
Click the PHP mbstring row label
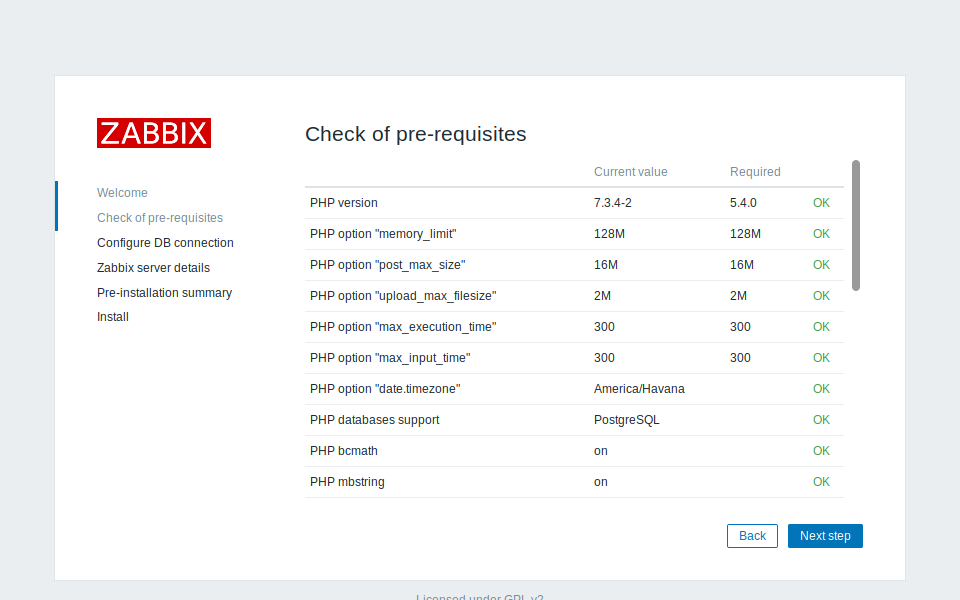coord(347,482)
